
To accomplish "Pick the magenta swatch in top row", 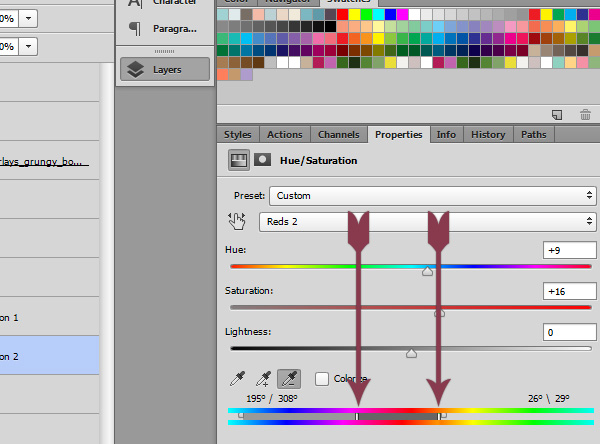I will coord(402,15).
